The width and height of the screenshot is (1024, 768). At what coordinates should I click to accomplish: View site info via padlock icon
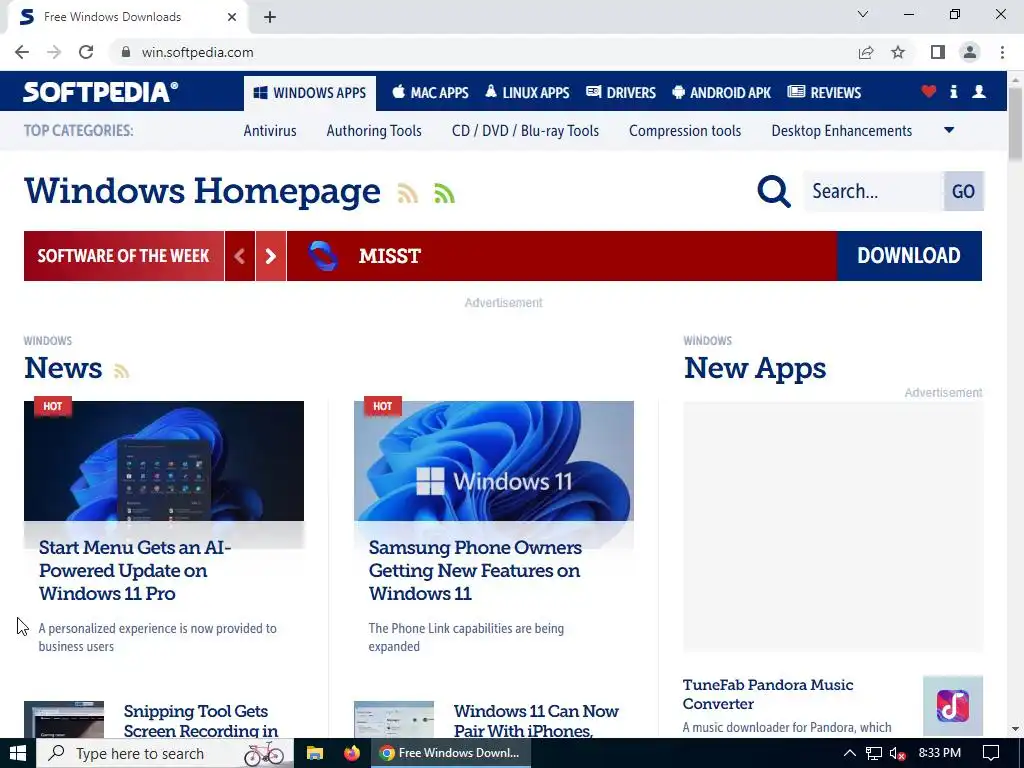point(126,52)
